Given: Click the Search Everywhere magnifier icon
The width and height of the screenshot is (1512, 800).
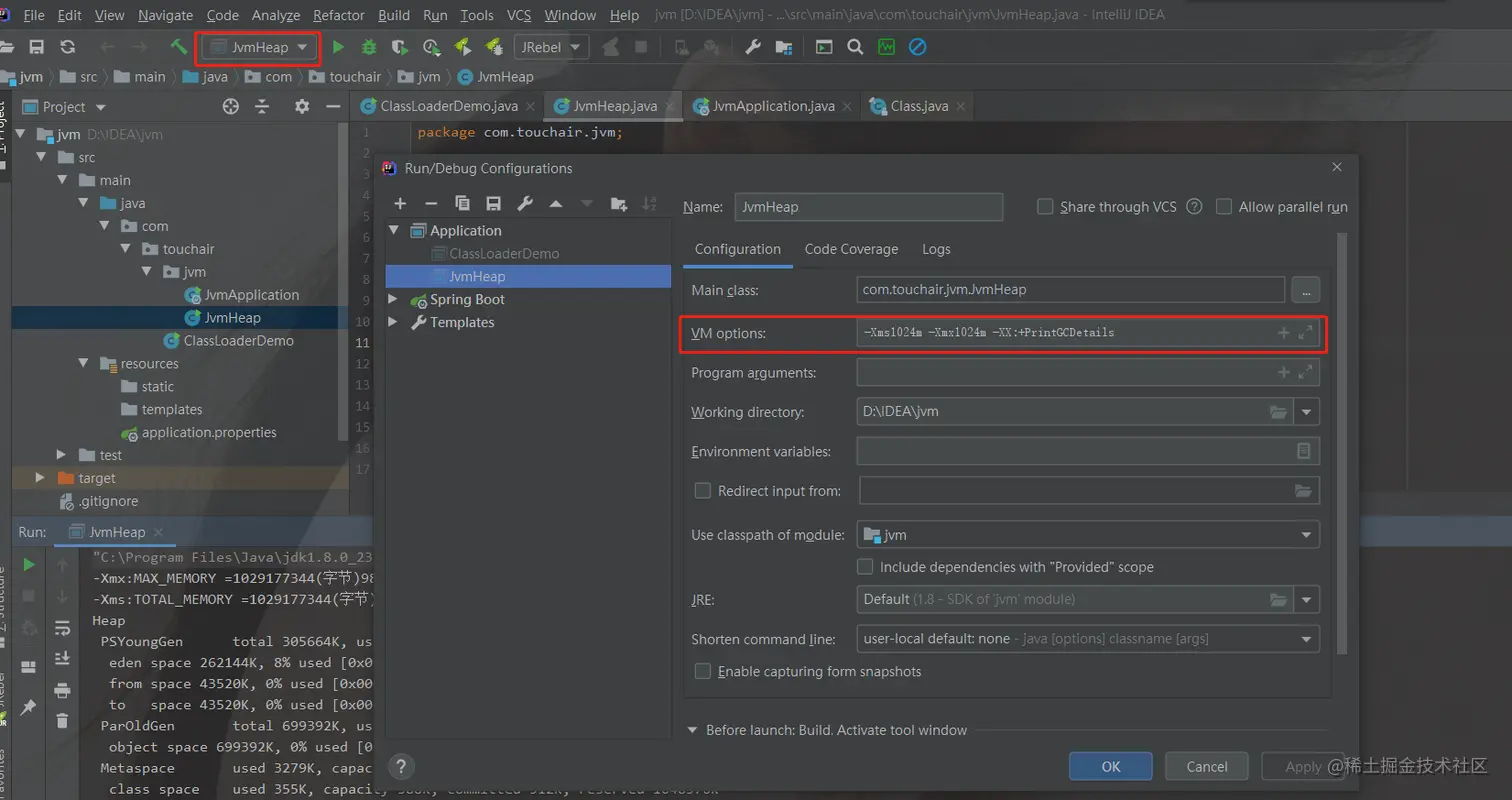Looking at the screenshot, I should coord(855,47).
